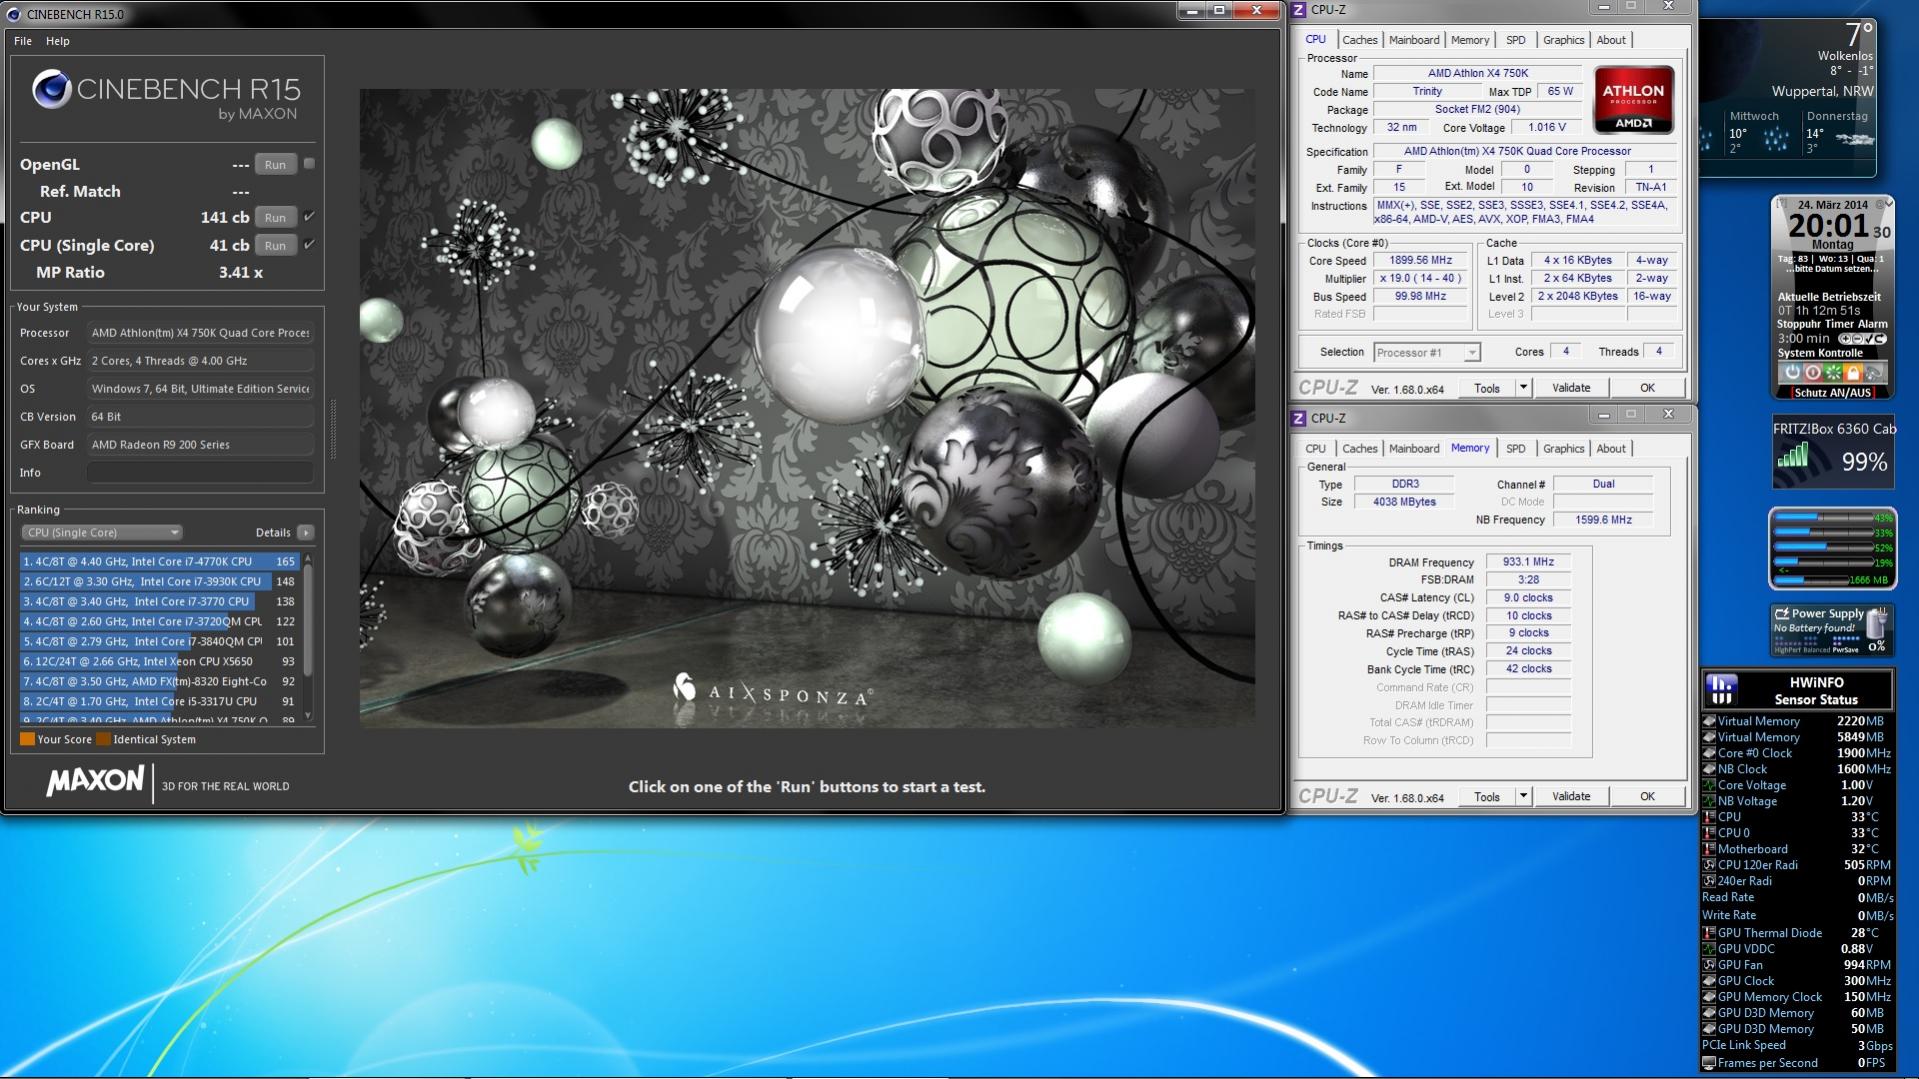Screen dimensions: 1919x1079
Task: Select the i7-3930K ranking entry
Action: pos(160,582)
